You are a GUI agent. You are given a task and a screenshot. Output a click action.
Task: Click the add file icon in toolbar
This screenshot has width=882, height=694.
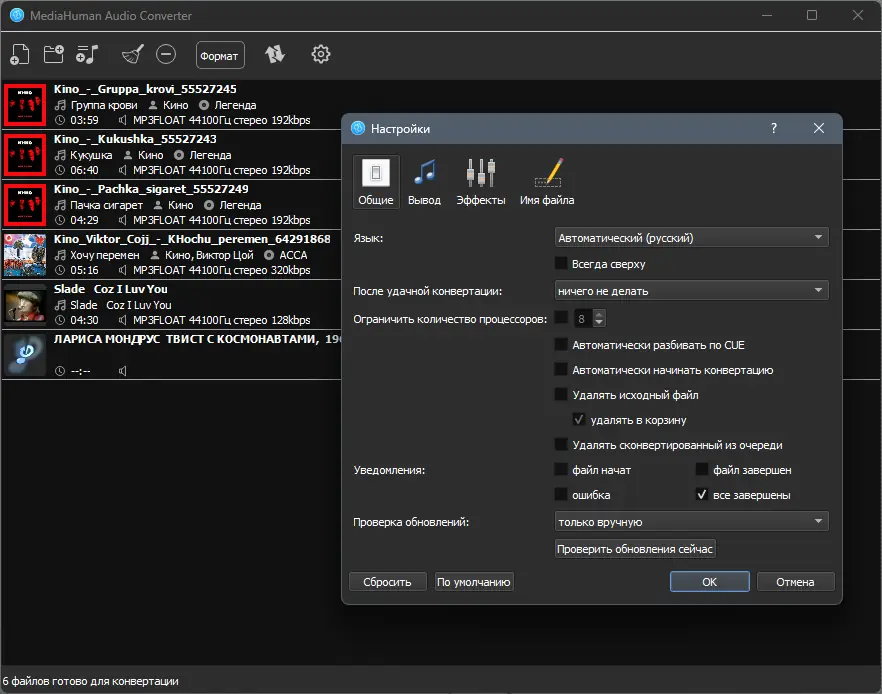[20, 55]
